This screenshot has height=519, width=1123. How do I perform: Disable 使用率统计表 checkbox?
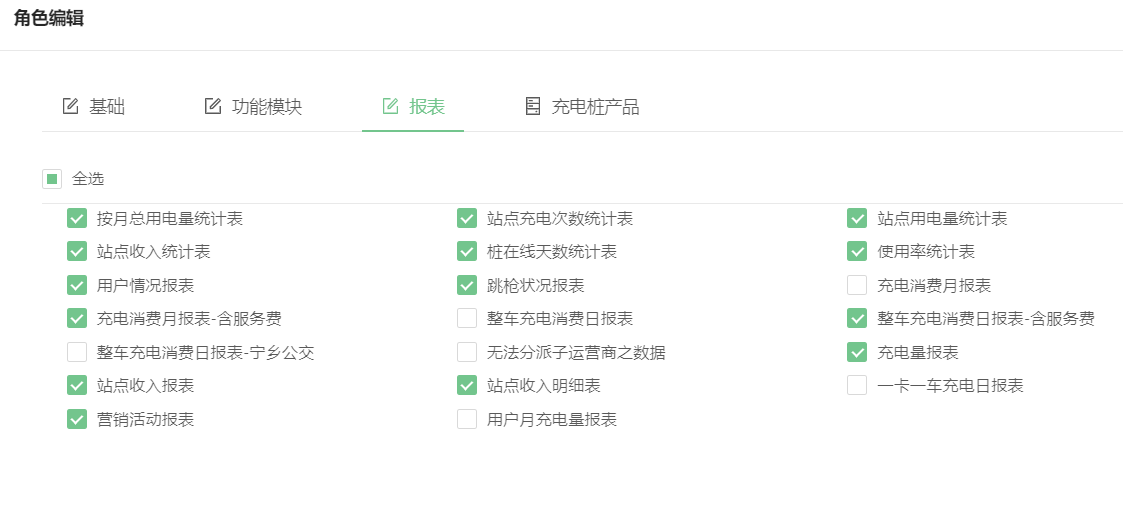click(857, 251)
